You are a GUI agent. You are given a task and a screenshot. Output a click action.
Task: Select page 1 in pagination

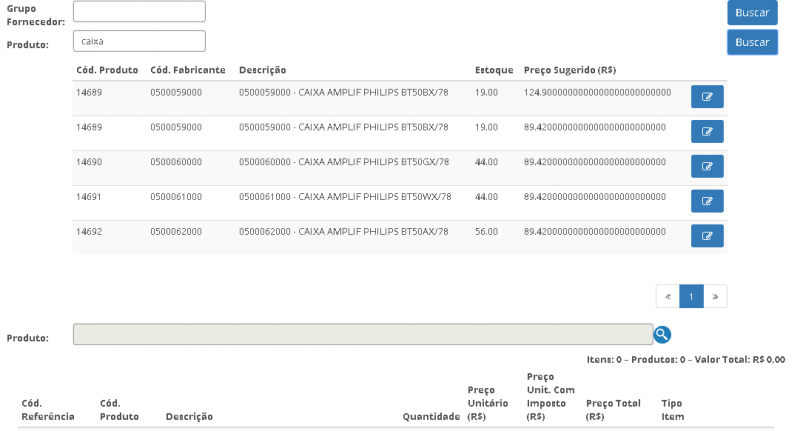click(x=691, y=296)
